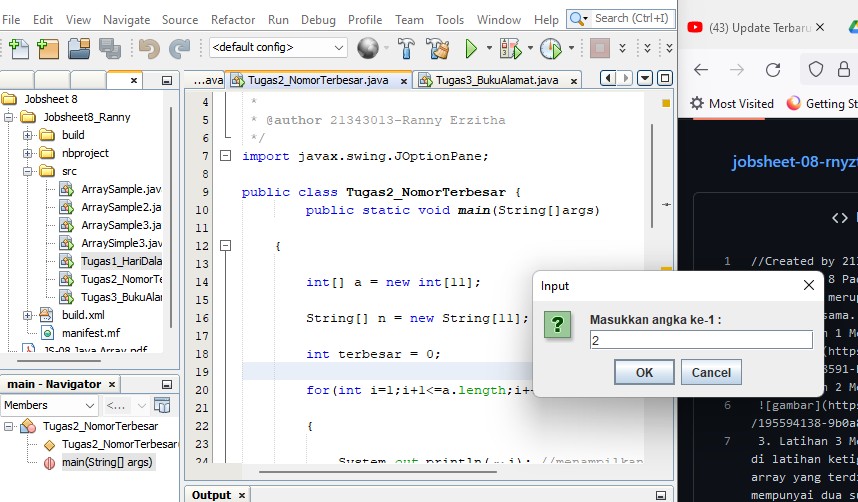Expand the build.xml node

click(x=27, y=315)
